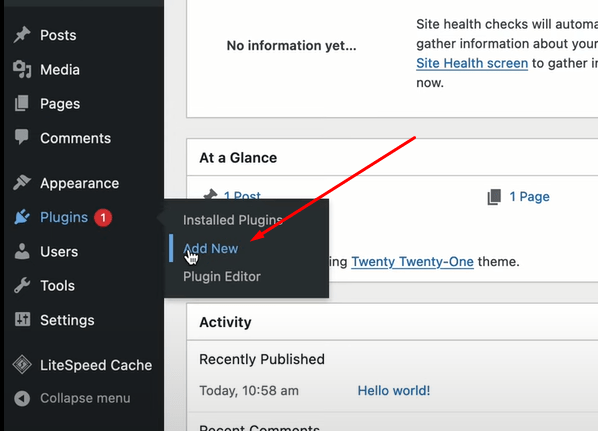Screen dimensions: 598x431
Task: Open the Settings menu
Action: pyautogui.click(x=67, y=320)
